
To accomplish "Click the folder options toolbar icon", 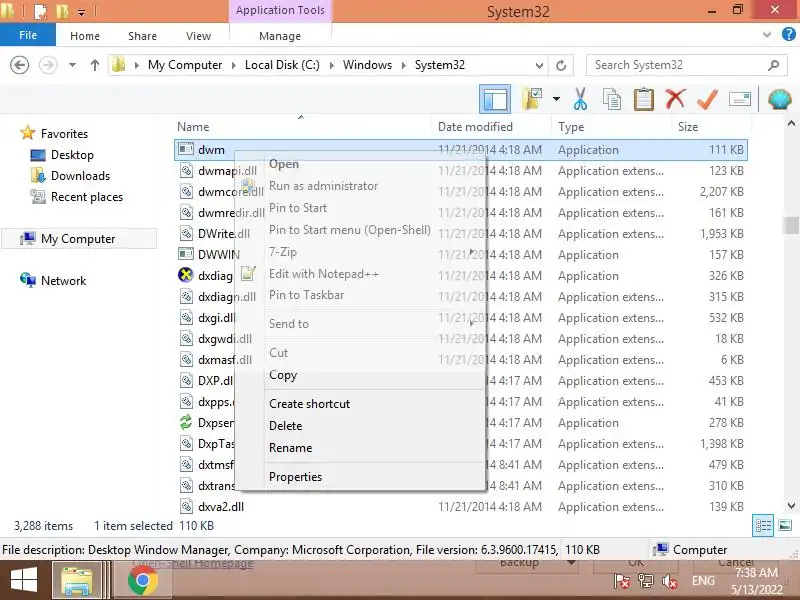I will coord(532,99).
